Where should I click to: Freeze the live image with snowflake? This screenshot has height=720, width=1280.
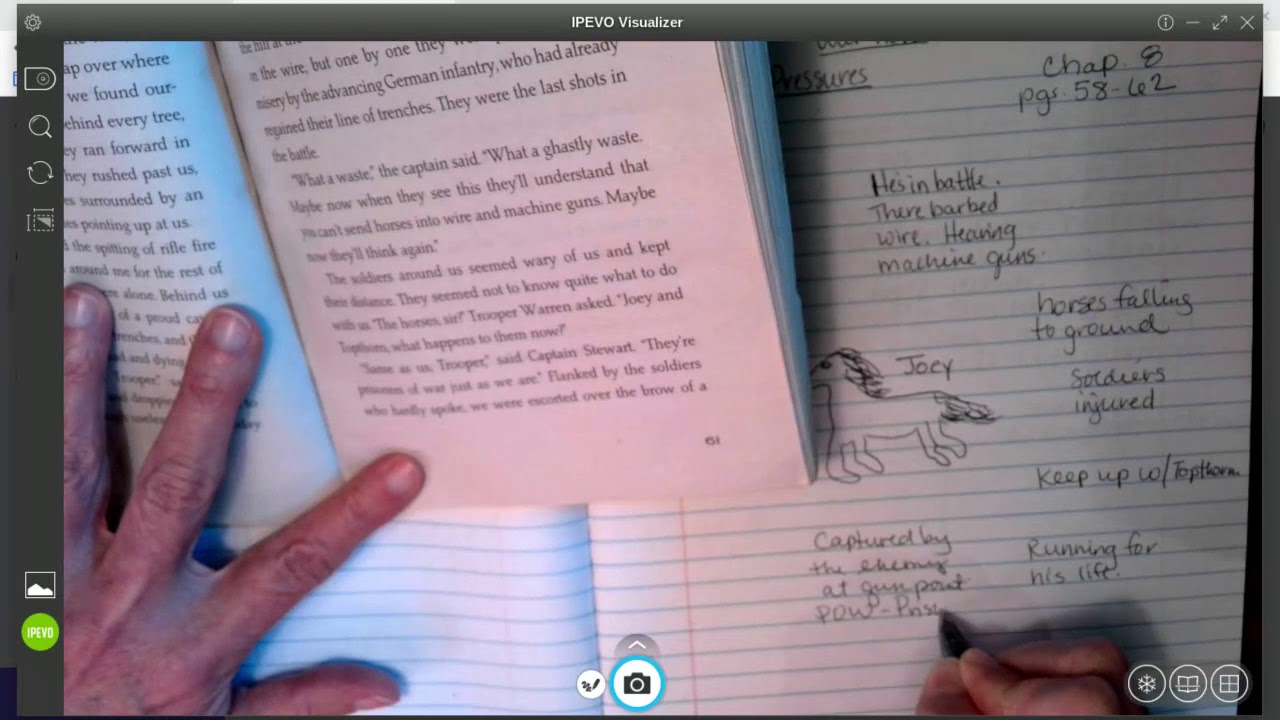1147,684
